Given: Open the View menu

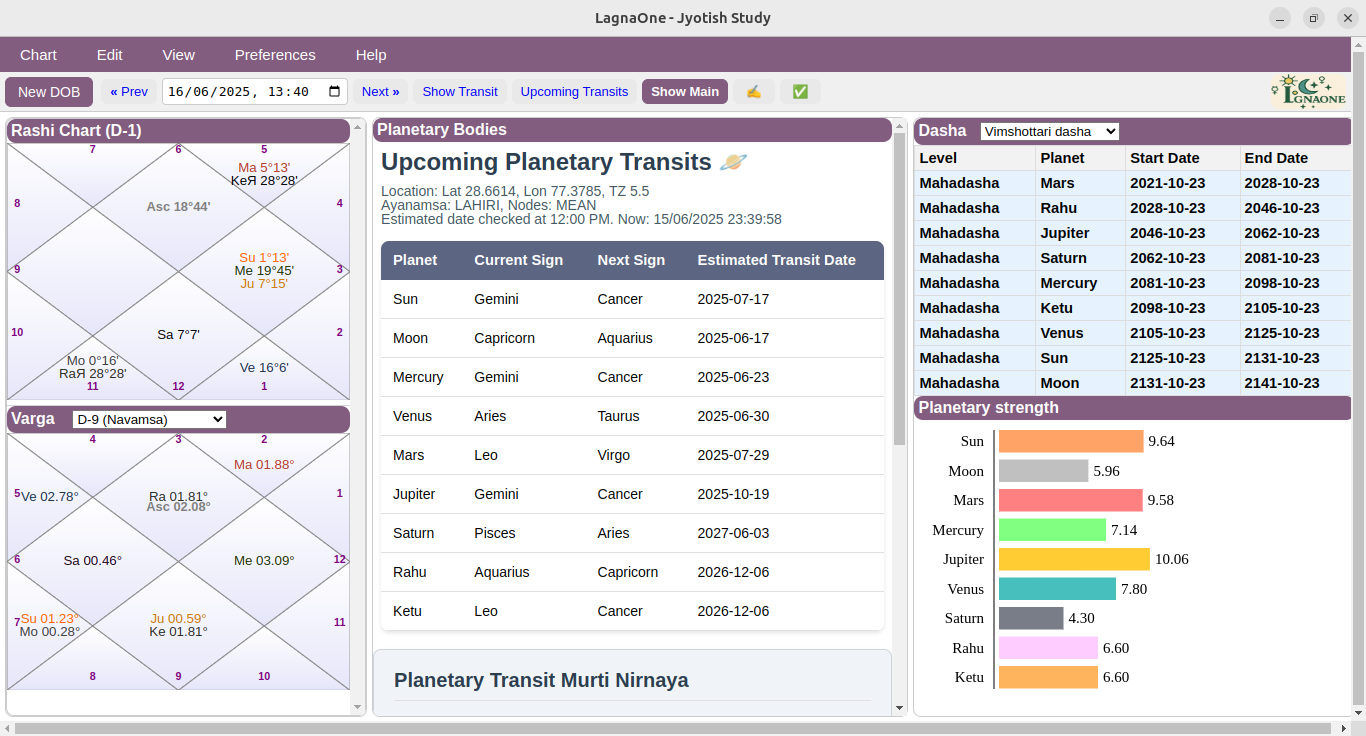Looking at the screenshot, I should (179, 55).
